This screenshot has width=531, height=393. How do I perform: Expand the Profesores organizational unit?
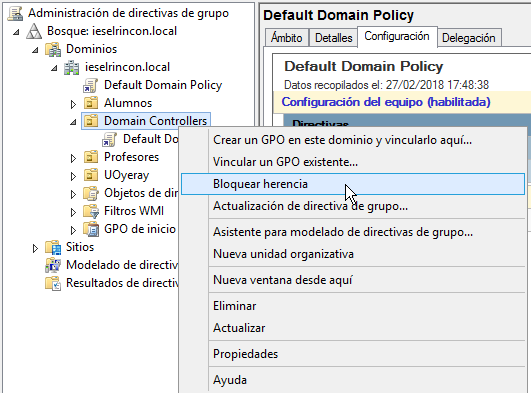tap(73, 158)
